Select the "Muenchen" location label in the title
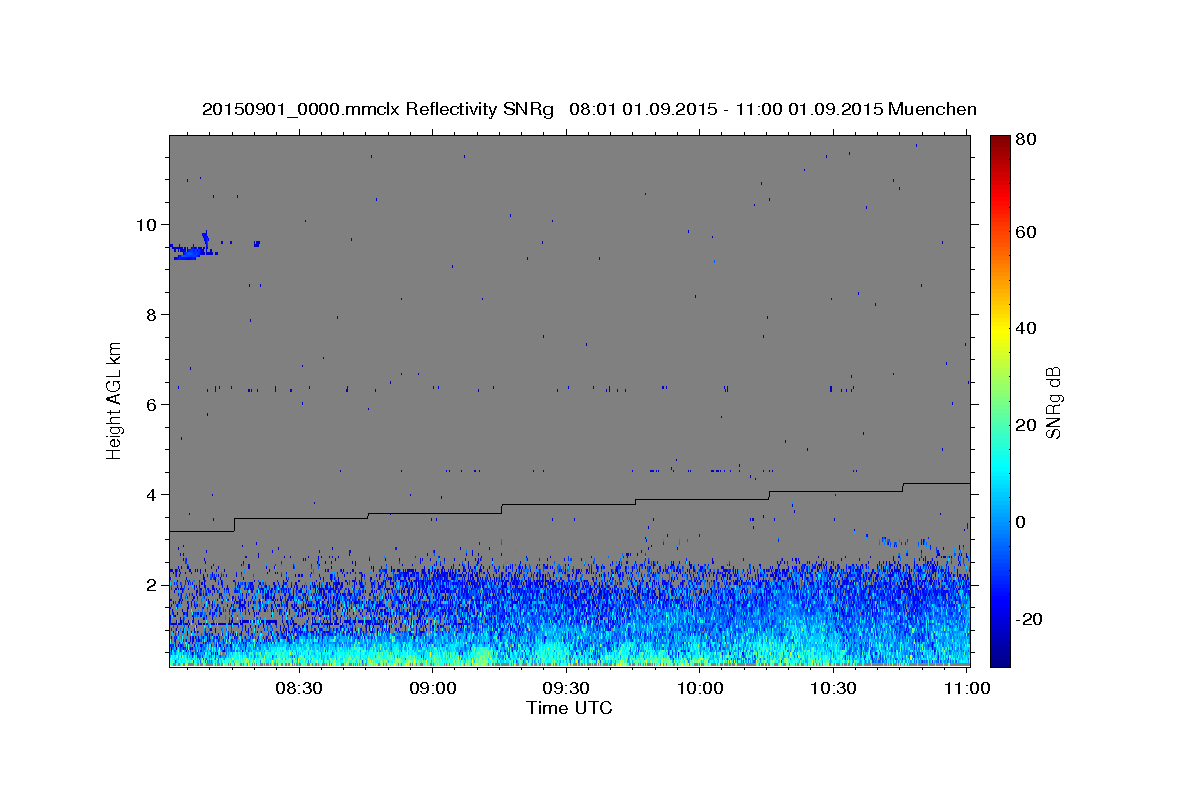The image size is (1200, 800). [x=932, y=109]
